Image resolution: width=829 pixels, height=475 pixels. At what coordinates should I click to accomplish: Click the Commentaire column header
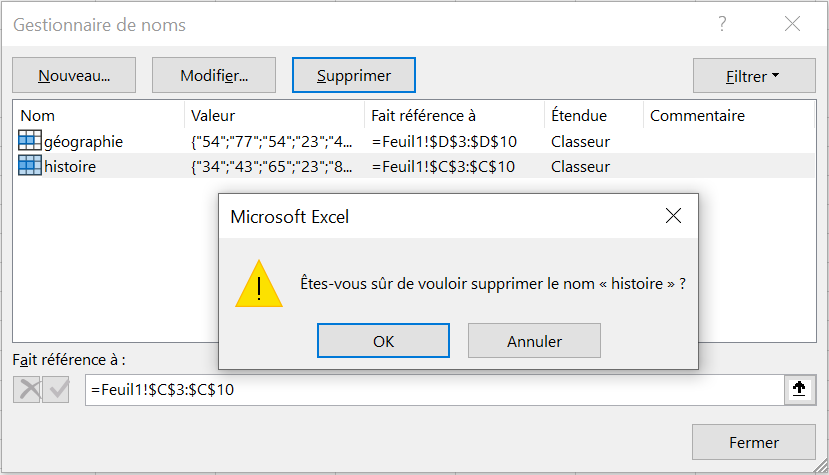point(729,115)
